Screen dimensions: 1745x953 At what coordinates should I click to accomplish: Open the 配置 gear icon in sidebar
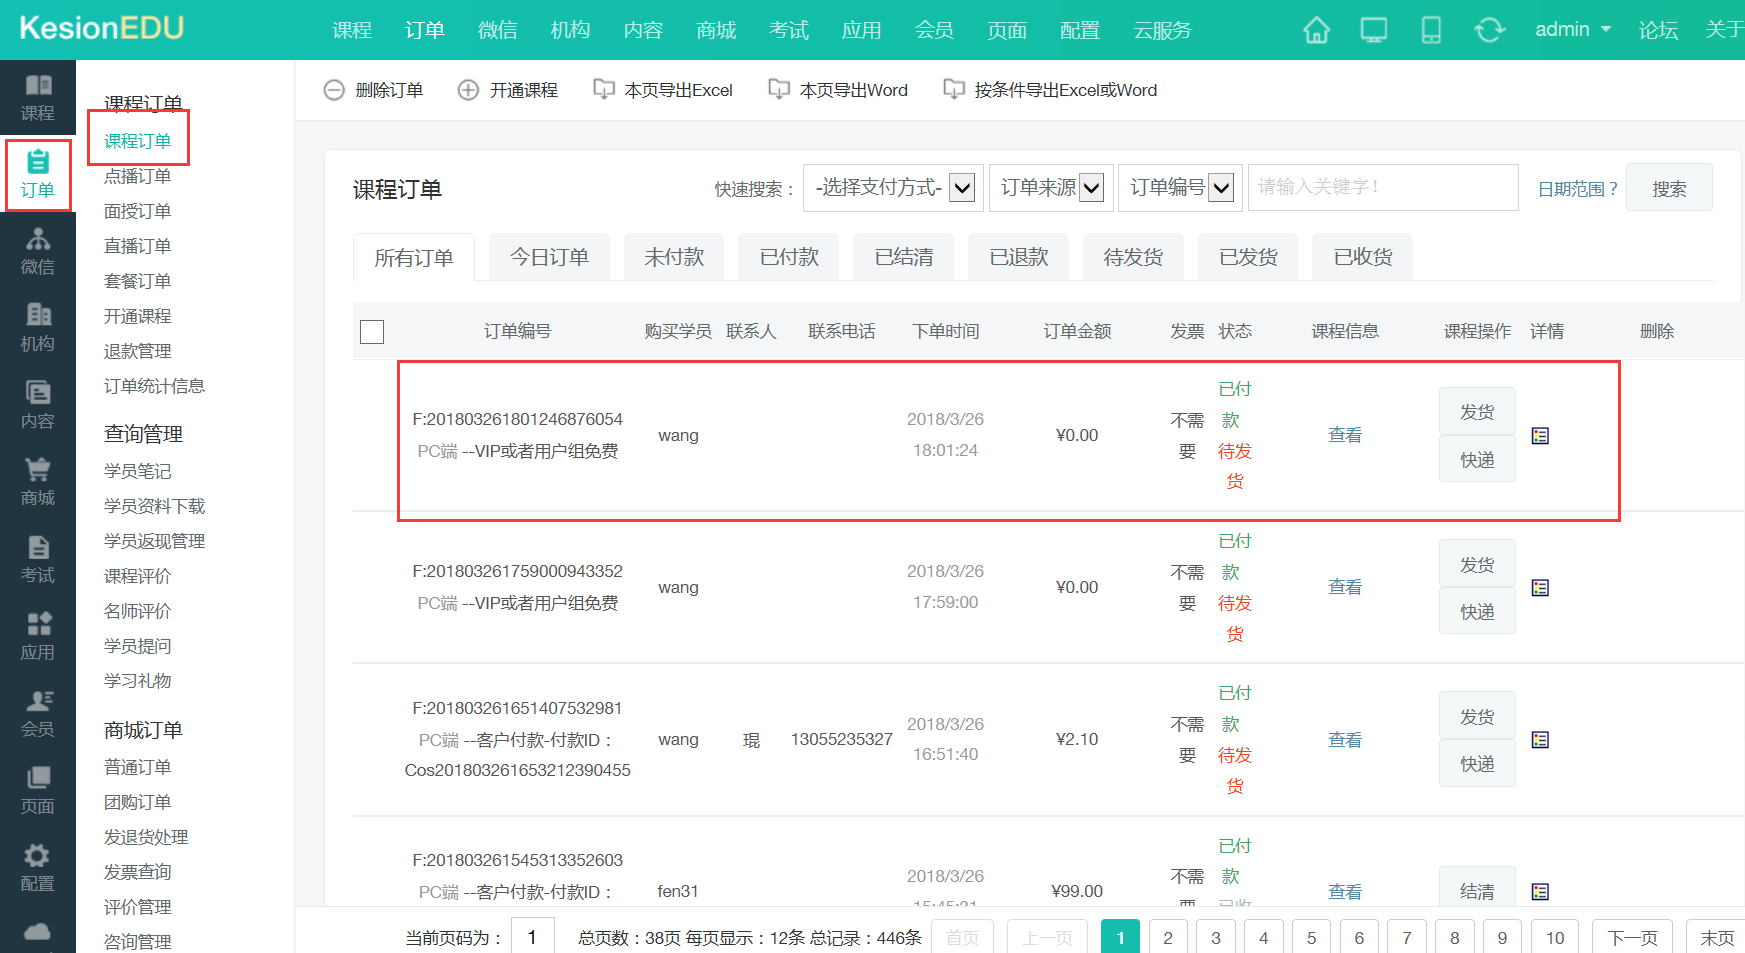point(38,867)
